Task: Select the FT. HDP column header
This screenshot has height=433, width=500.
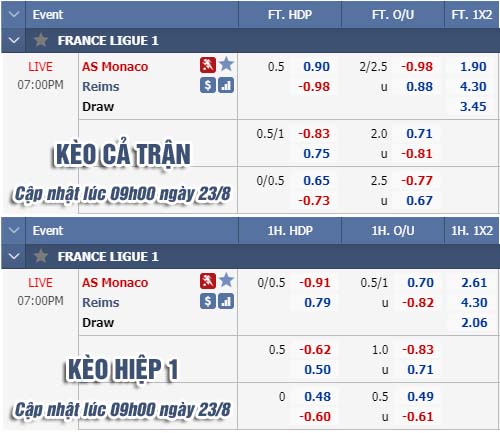Action: 290,15
